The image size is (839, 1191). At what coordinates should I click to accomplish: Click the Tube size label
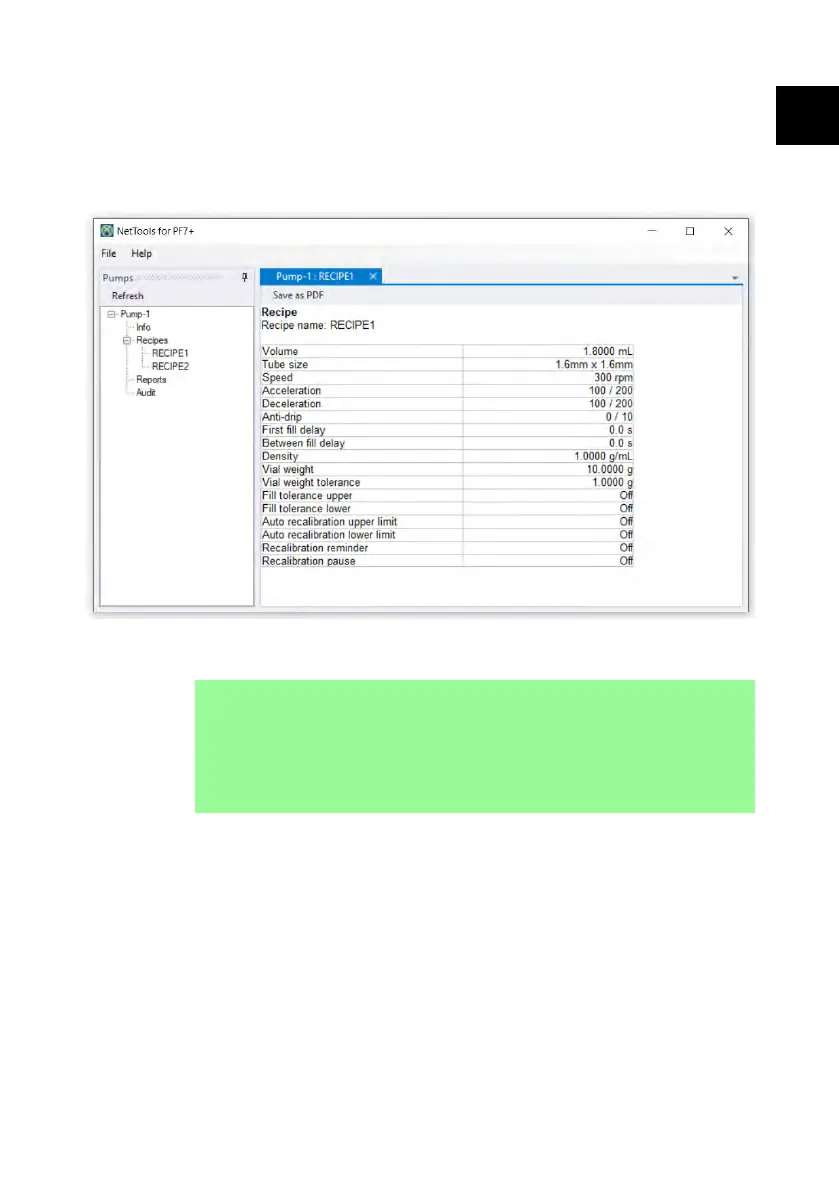[x=285, y=365]
